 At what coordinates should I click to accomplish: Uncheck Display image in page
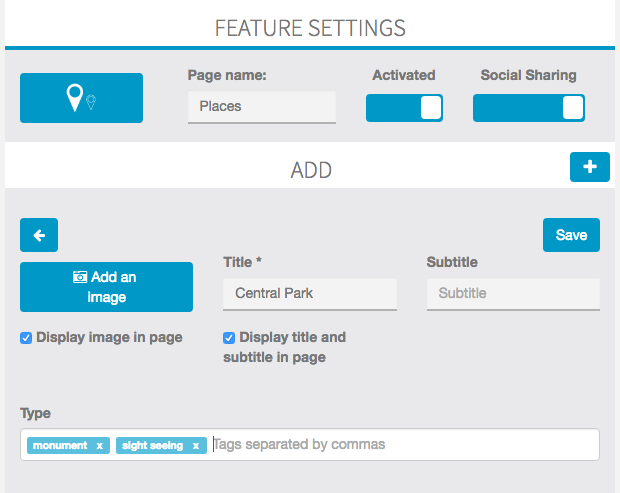tap(27, 338)
